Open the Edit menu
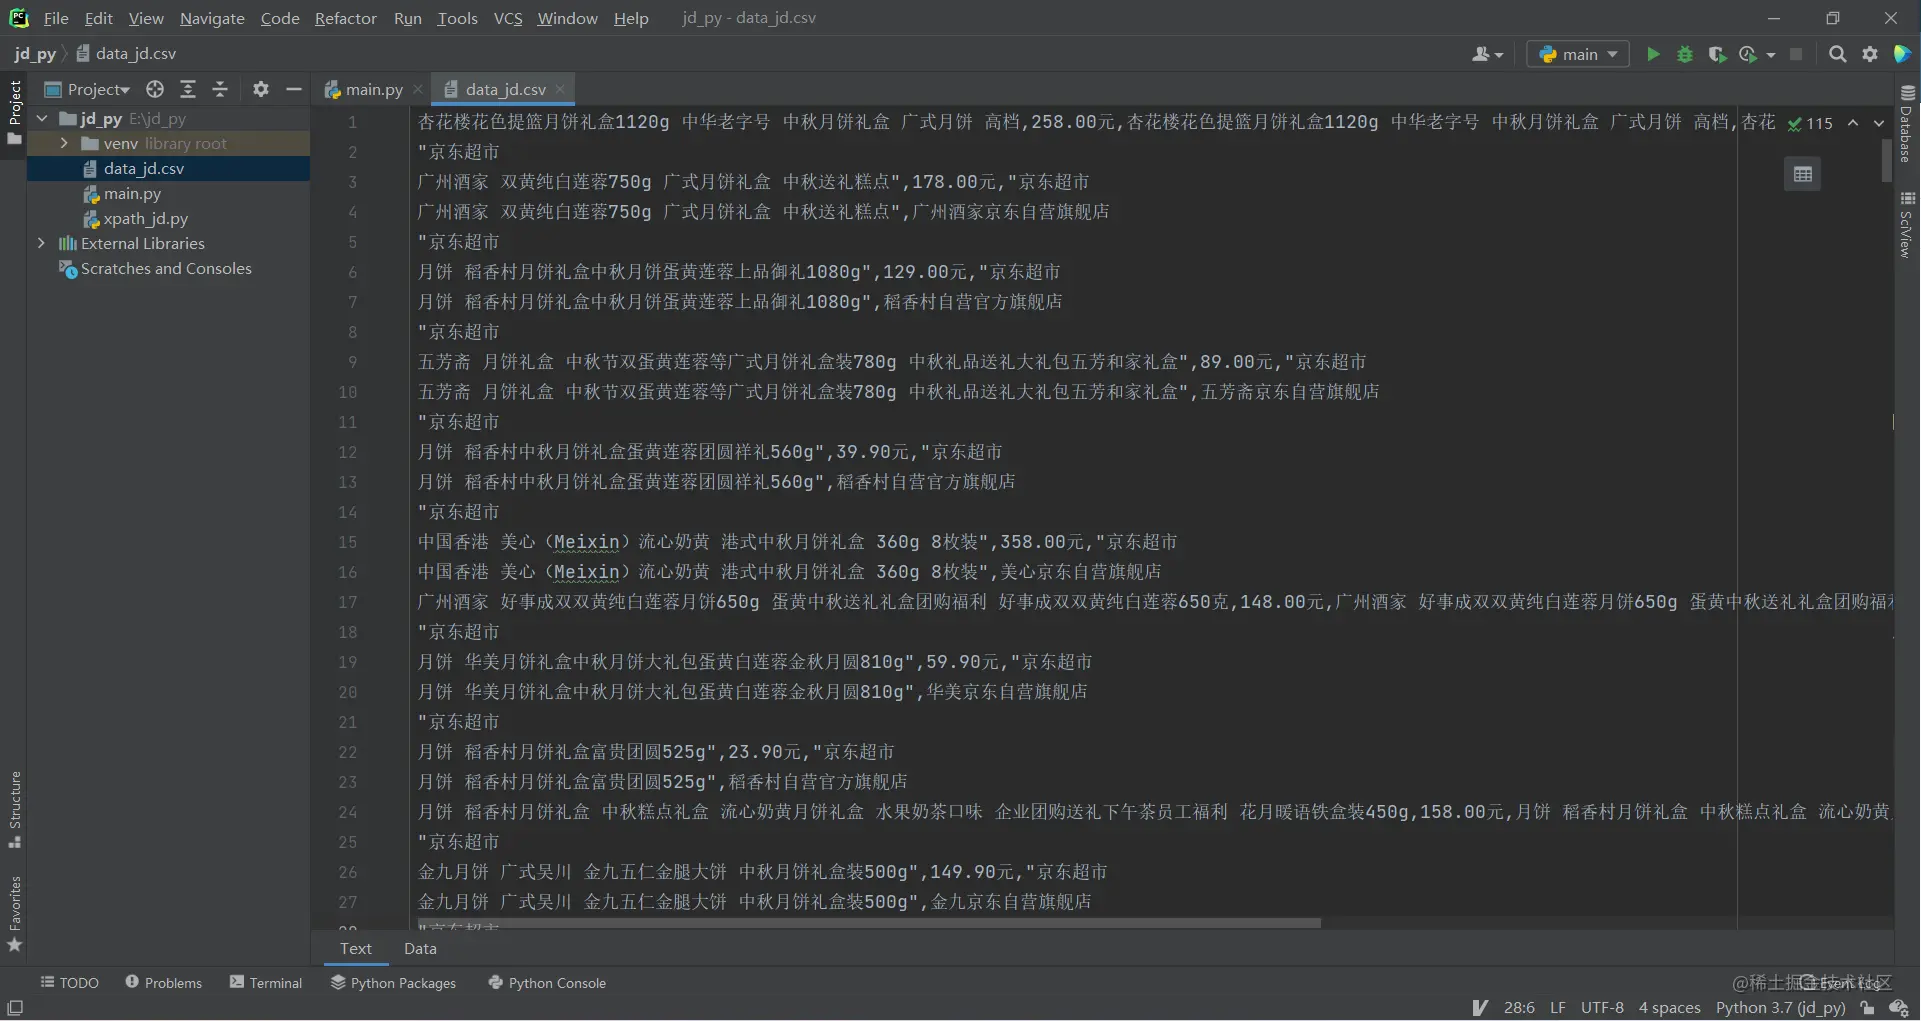 (x=99, y=18)
